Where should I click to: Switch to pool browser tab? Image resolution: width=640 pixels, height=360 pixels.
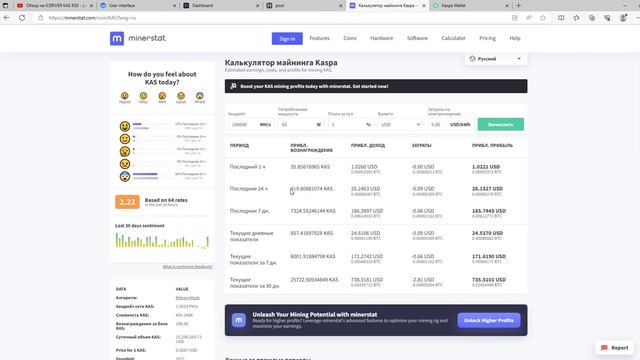click(x=305, y=6)
